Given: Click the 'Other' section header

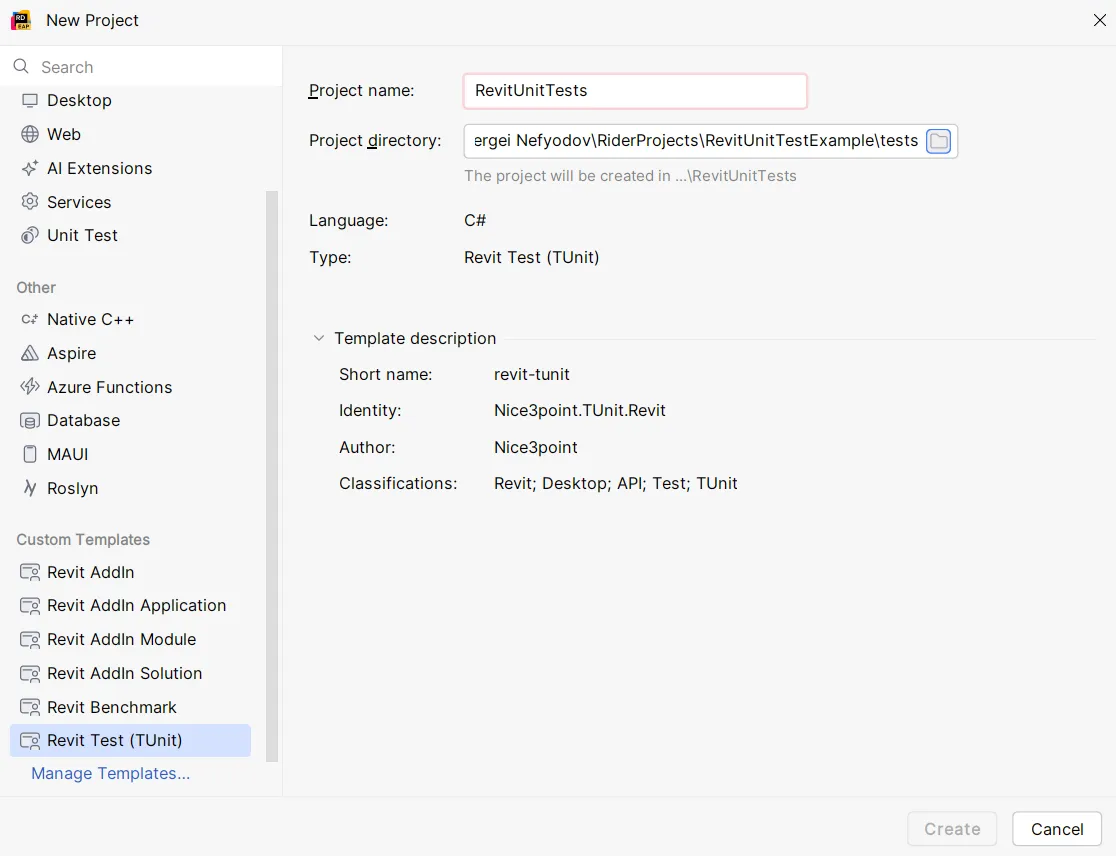Looking at the screenshot, I should click(36, 287).
